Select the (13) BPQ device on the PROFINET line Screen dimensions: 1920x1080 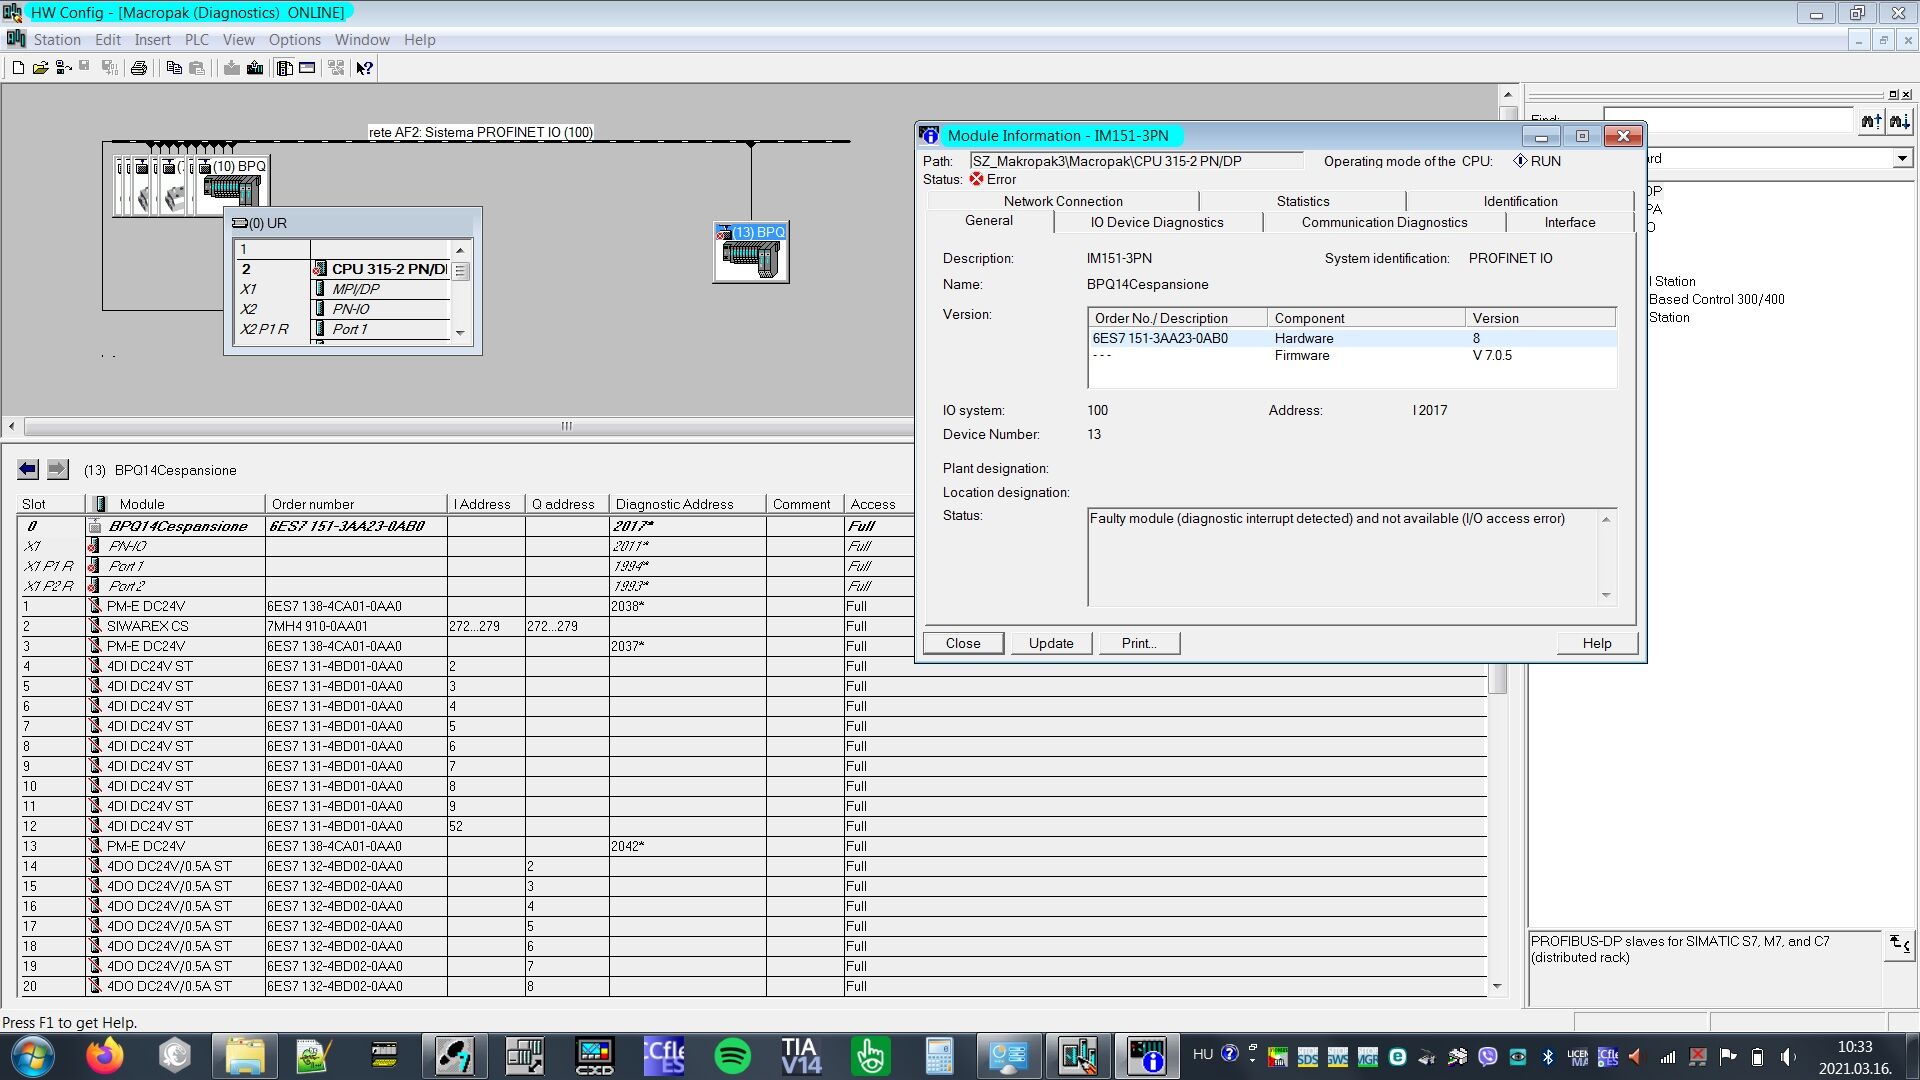751,252
